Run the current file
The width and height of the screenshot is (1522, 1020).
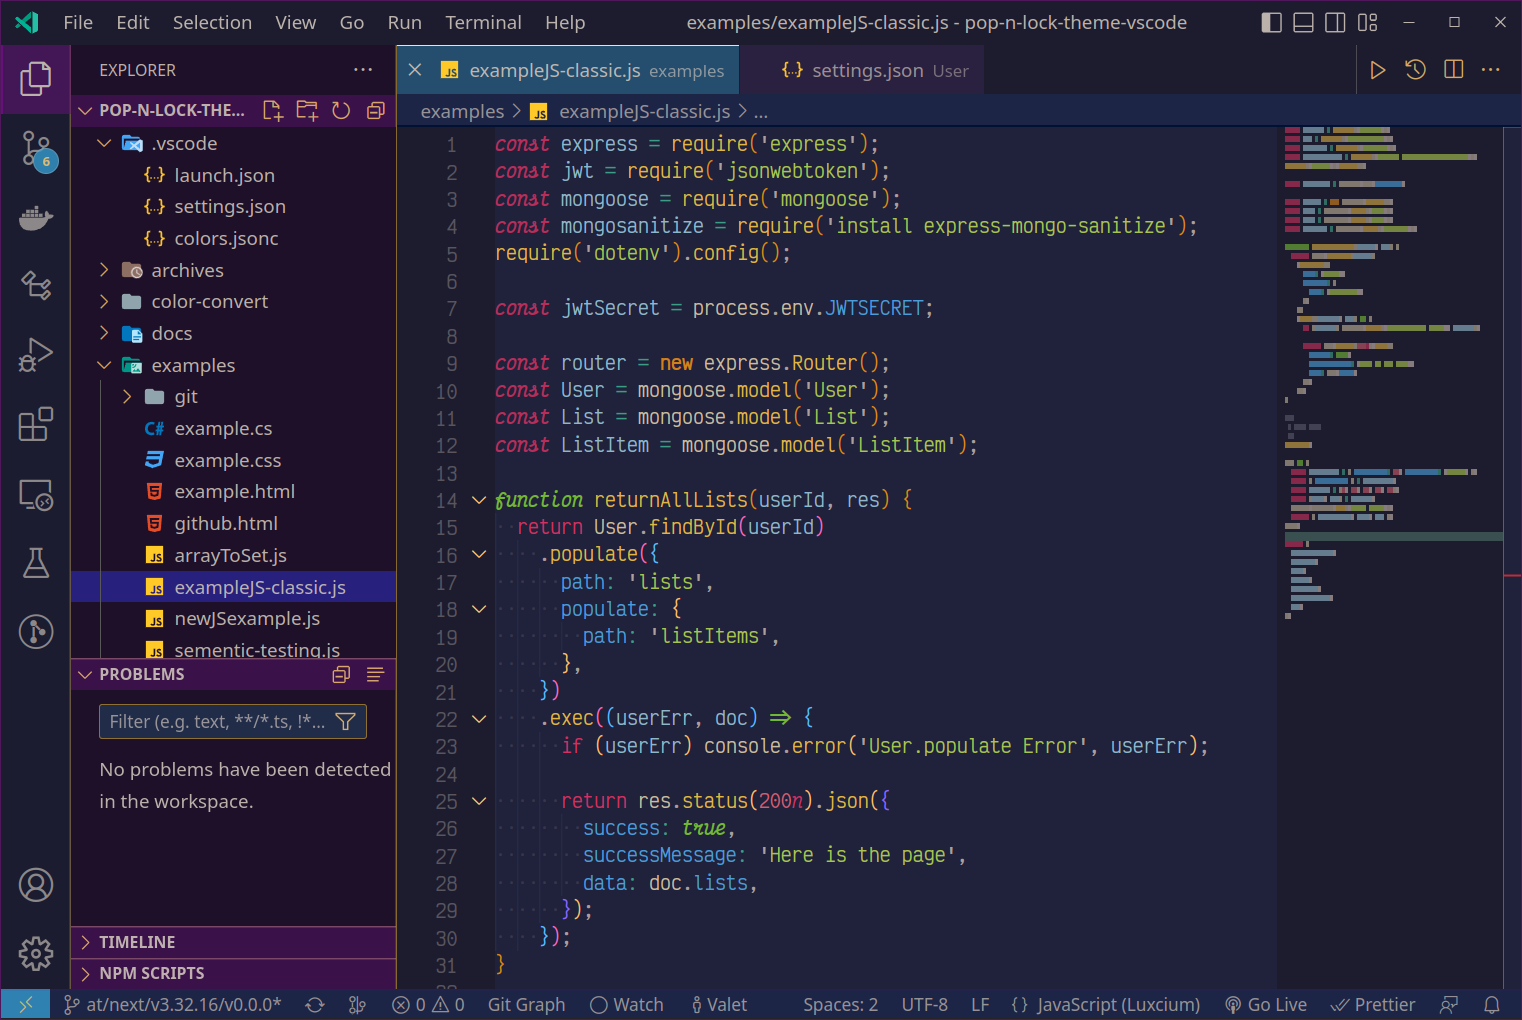coord(1377,70)
